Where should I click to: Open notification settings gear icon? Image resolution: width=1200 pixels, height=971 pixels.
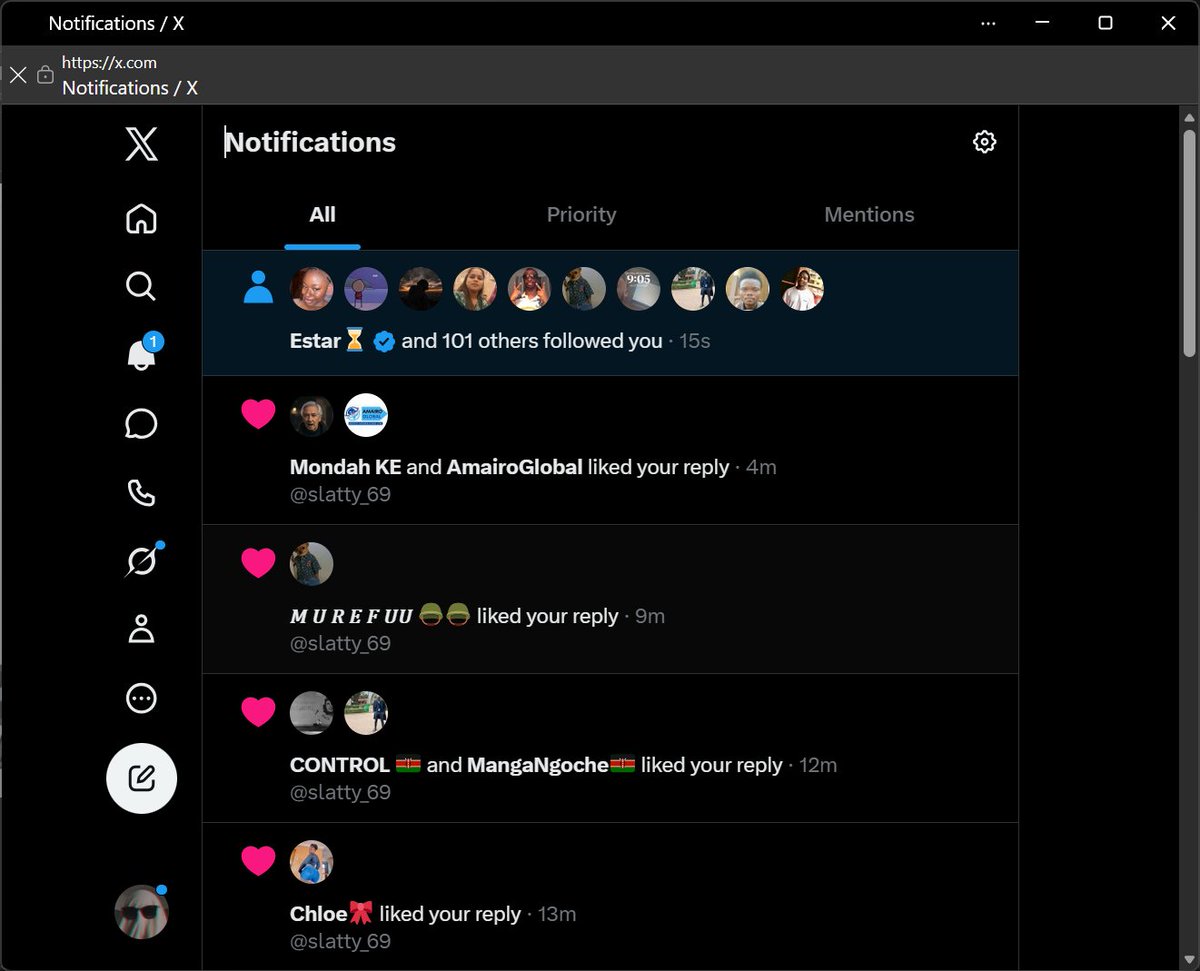(x=984, y=142)
